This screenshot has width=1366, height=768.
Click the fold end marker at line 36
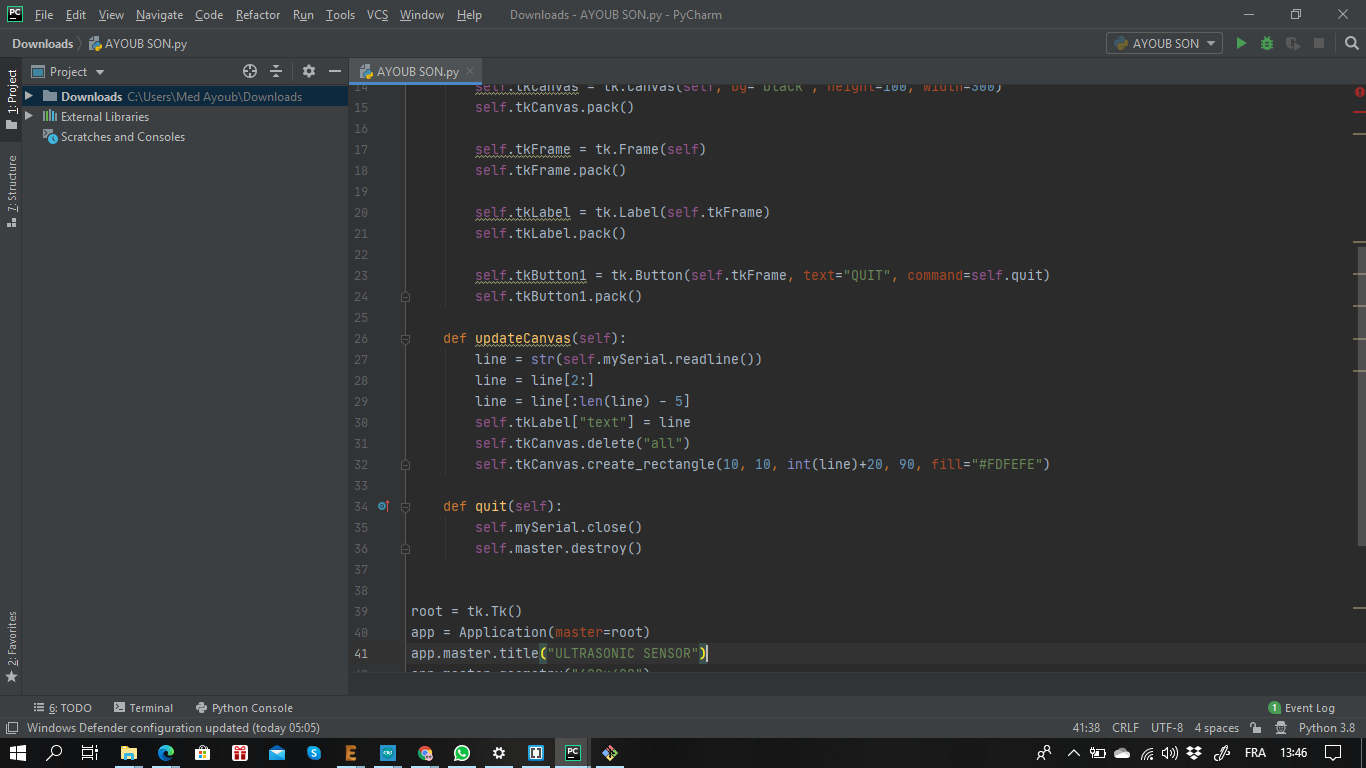click(405, 548)
